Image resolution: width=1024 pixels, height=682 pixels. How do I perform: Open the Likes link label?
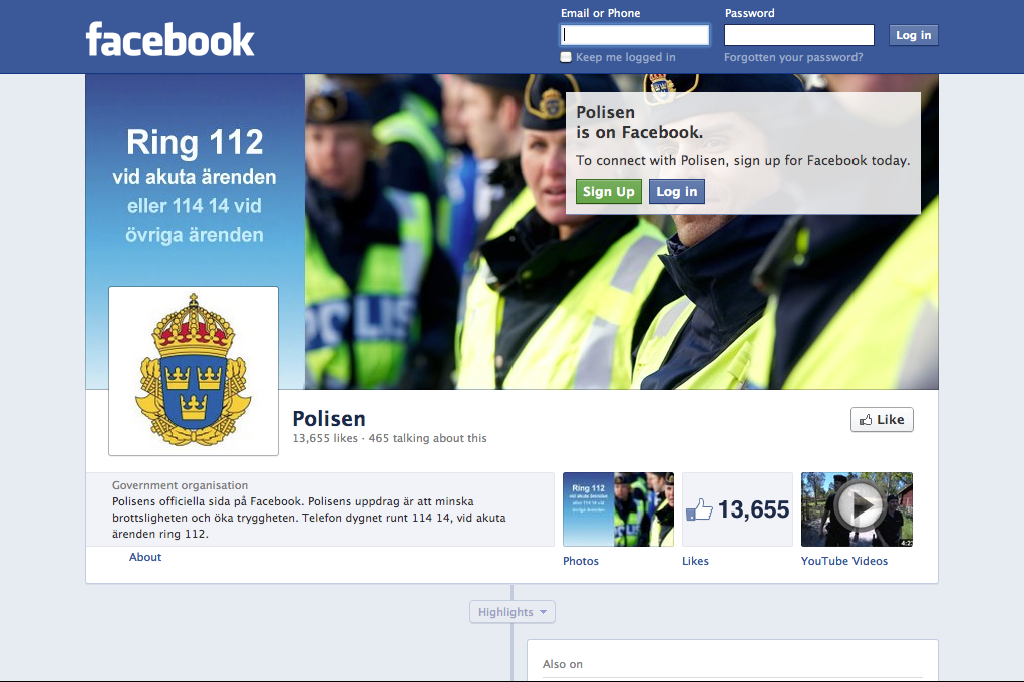(695, 561)
